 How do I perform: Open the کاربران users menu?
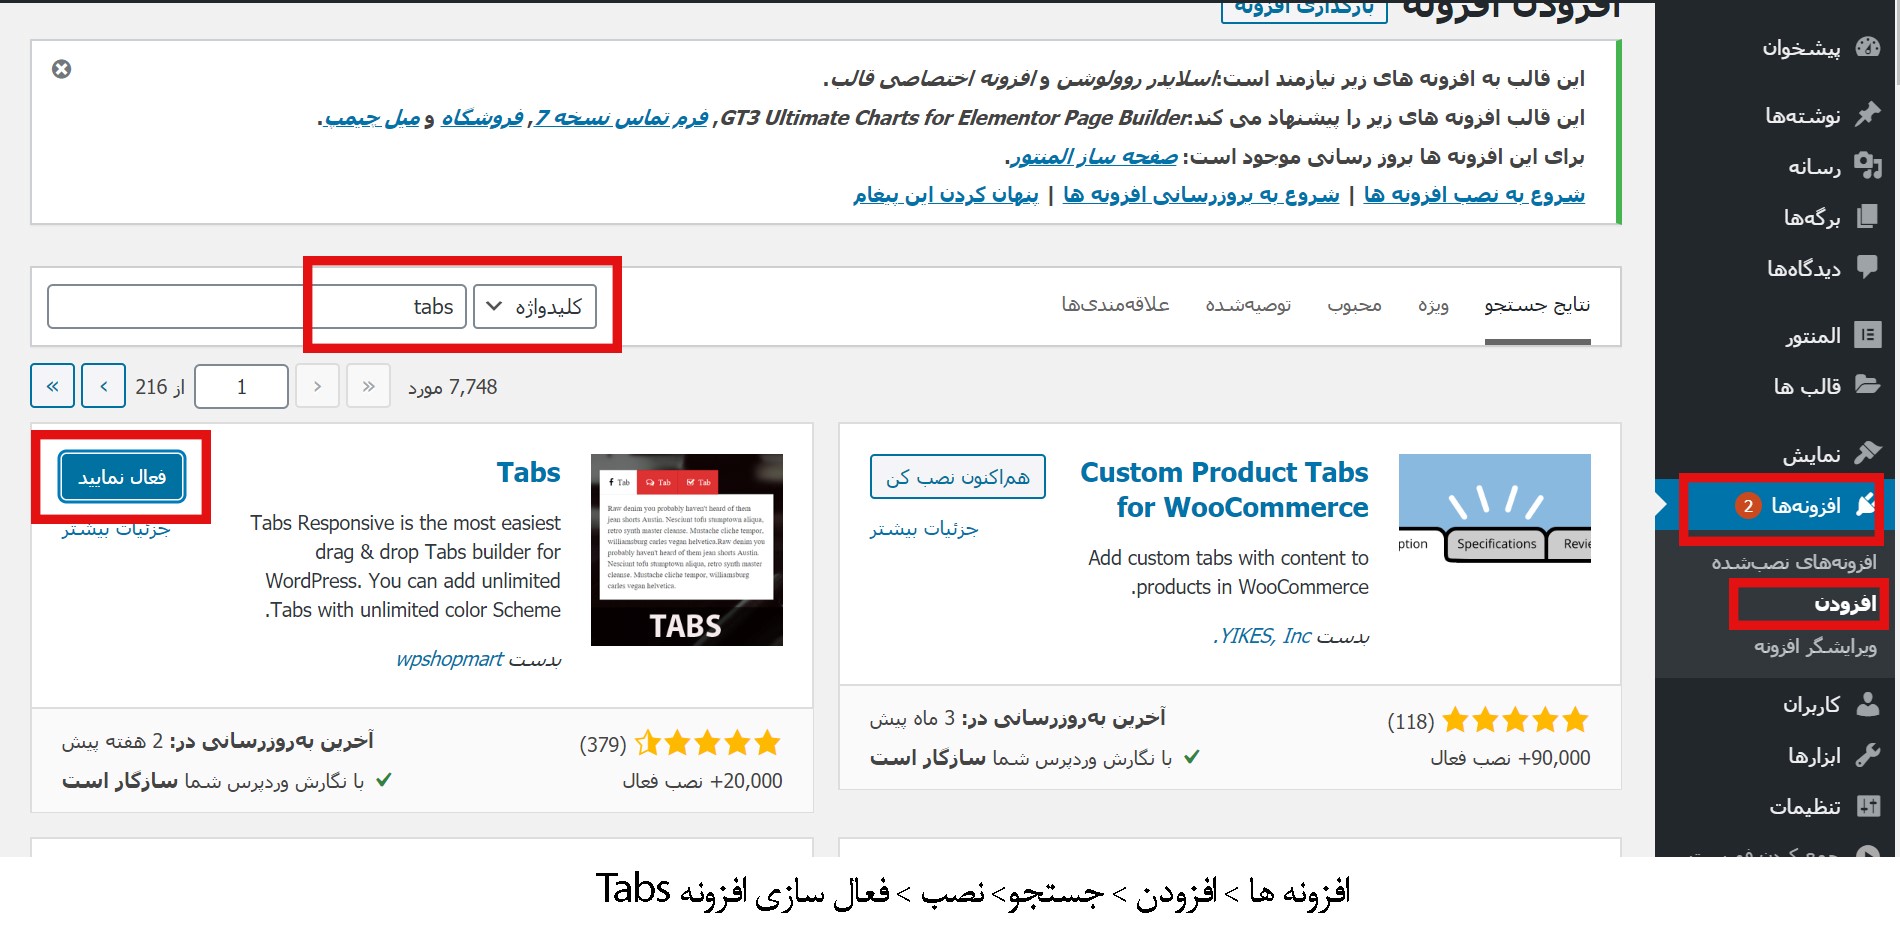pos(1811,705)
